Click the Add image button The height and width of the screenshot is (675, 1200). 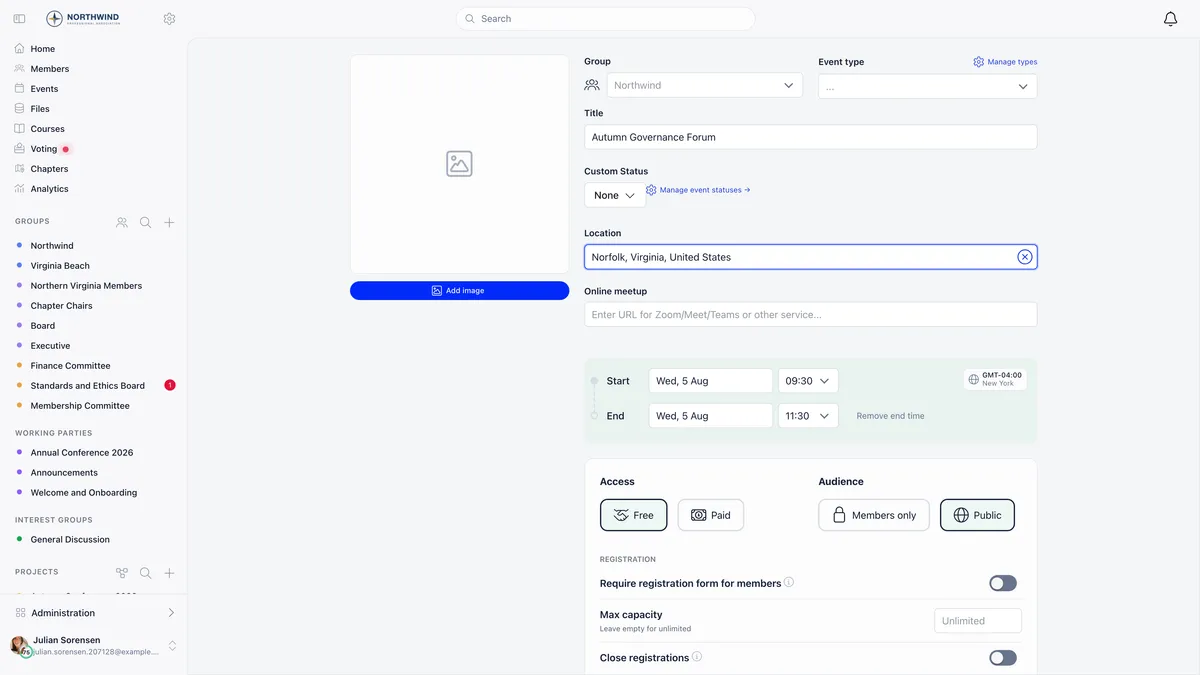(459, 291)
